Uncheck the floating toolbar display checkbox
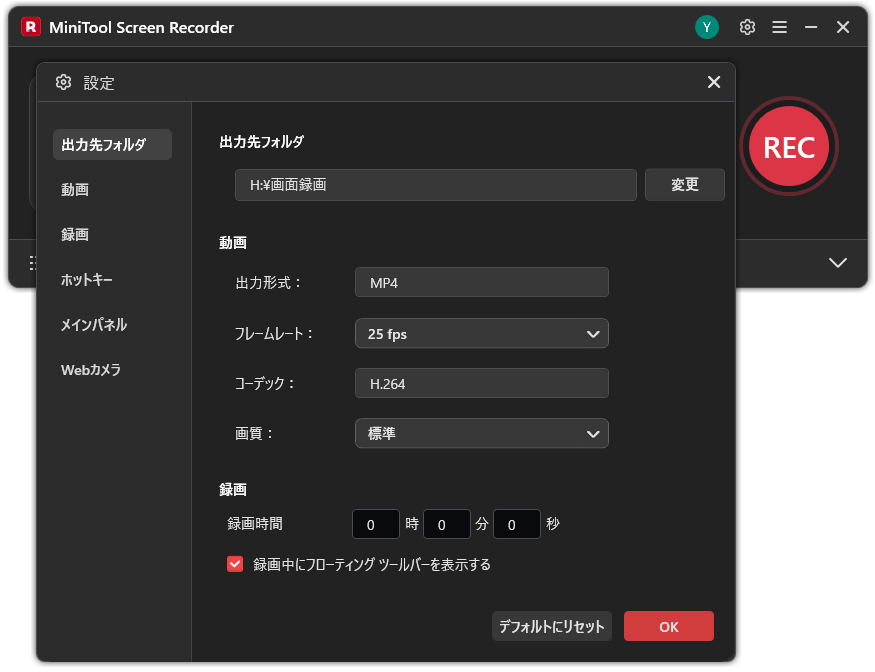This screenshot has width=875, height=672. [x=235, y=564]
